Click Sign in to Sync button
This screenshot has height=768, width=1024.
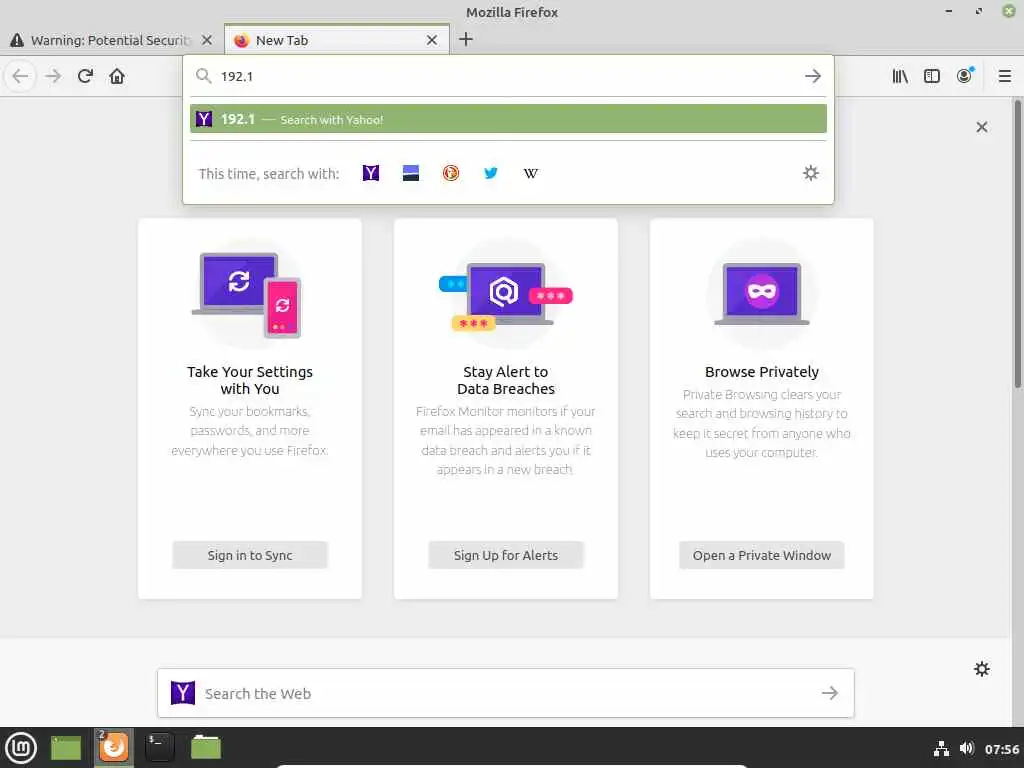tap(249, 555)
